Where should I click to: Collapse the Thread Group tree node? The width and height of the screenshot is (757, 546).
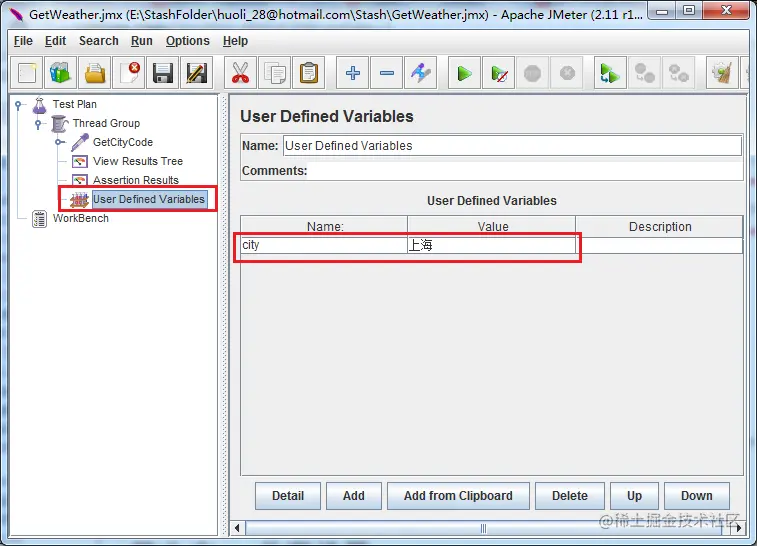click(x=38, y=124)
